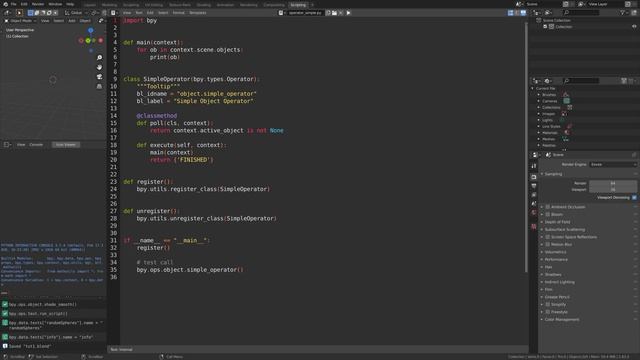Click the Viewport samples value field
The width and height of the screenshot is (640, 360).
pos(613,190)
